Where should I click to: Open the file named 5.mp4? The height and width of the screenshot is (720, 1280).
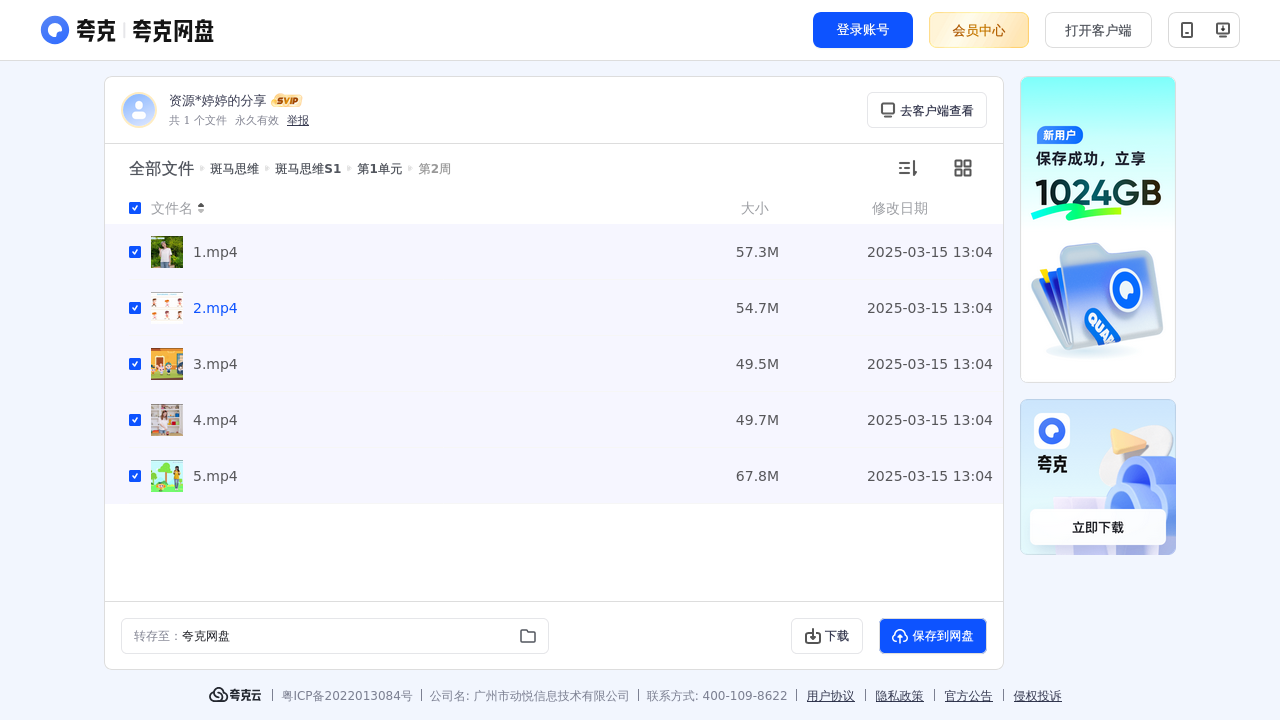[215, 476]
